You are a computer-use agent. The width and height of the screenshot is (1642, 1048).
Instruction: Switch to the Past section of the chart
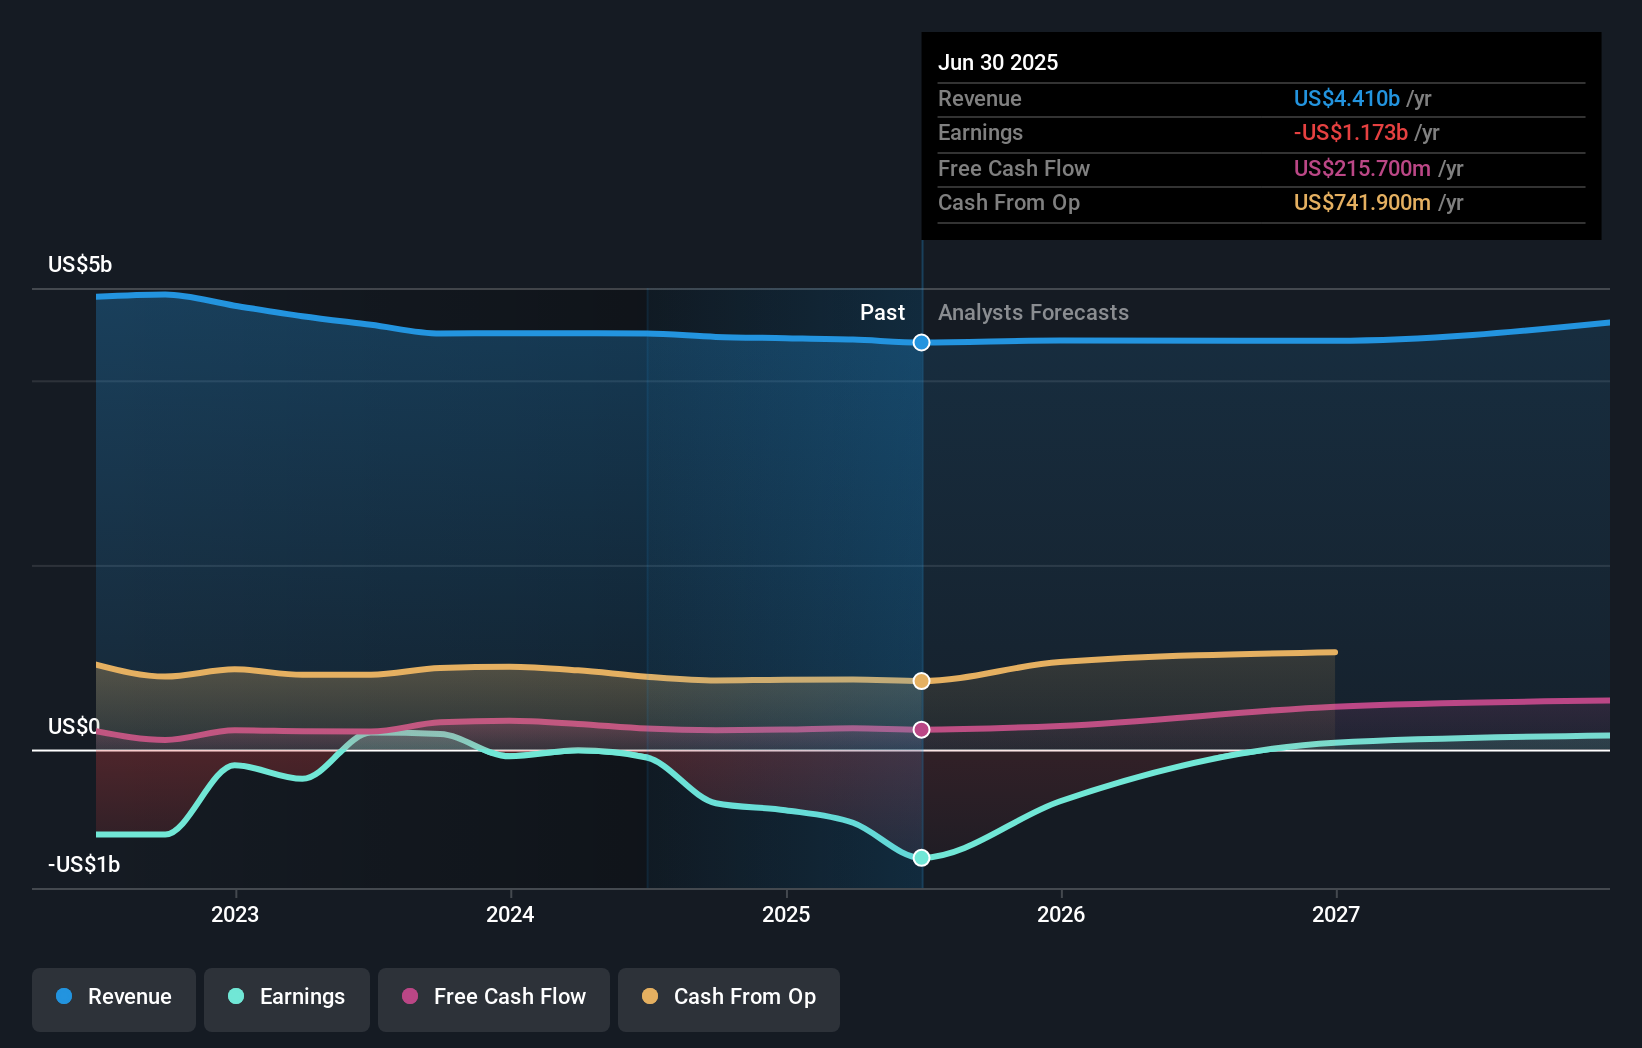coord(882,312)
